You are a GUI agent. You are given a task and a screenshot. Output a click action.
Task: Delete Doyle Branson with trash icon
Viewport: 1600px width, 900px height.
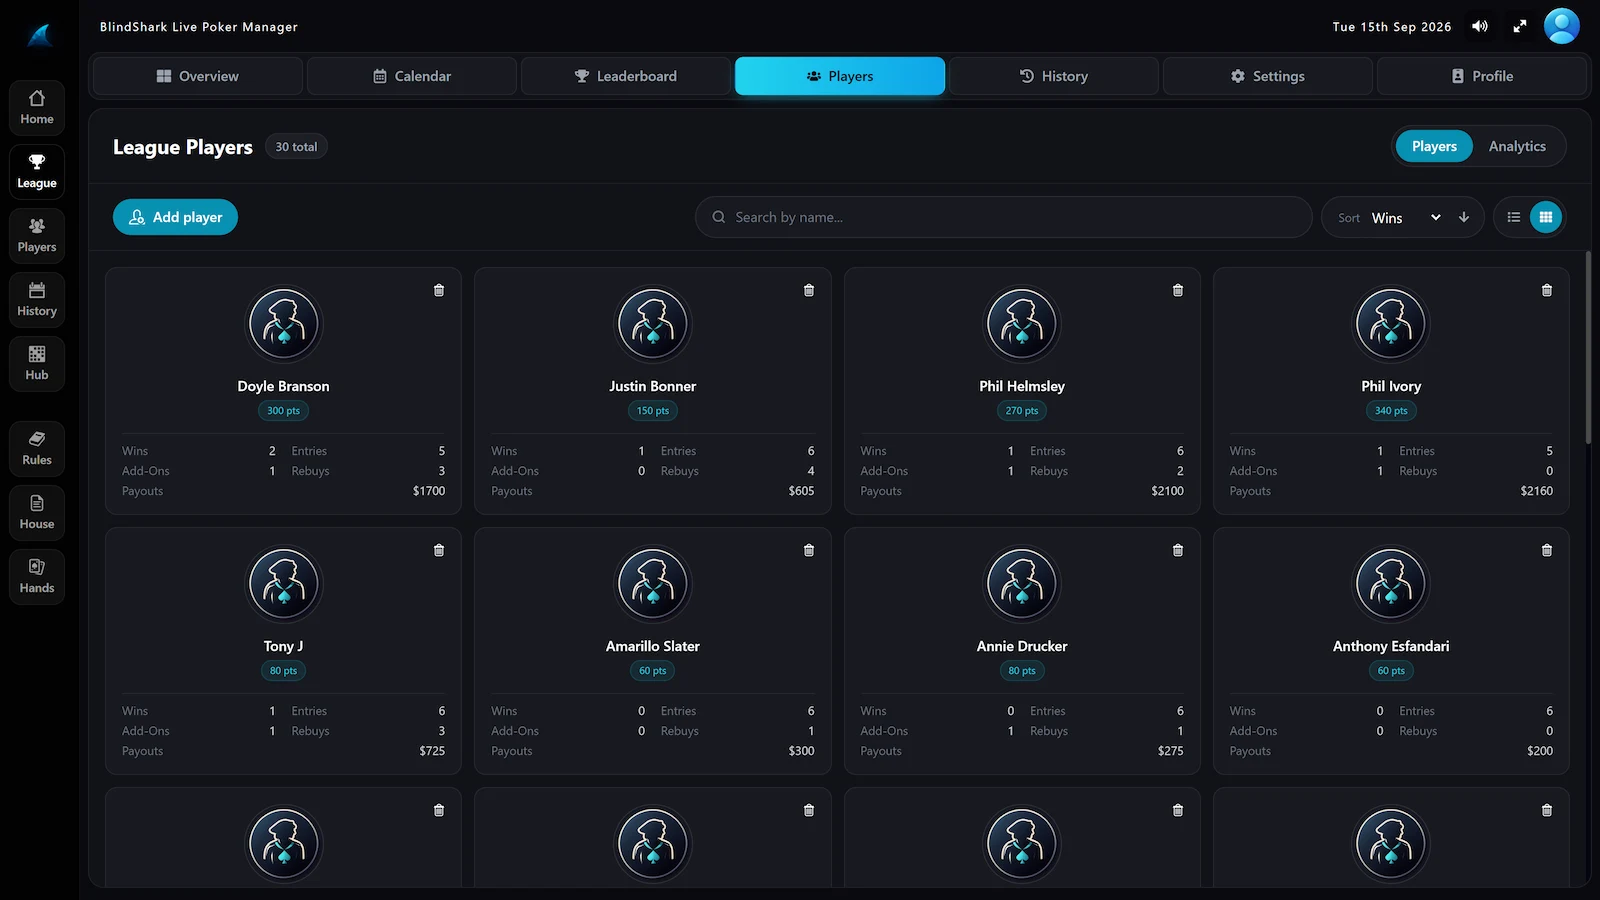tap(439, 290)
